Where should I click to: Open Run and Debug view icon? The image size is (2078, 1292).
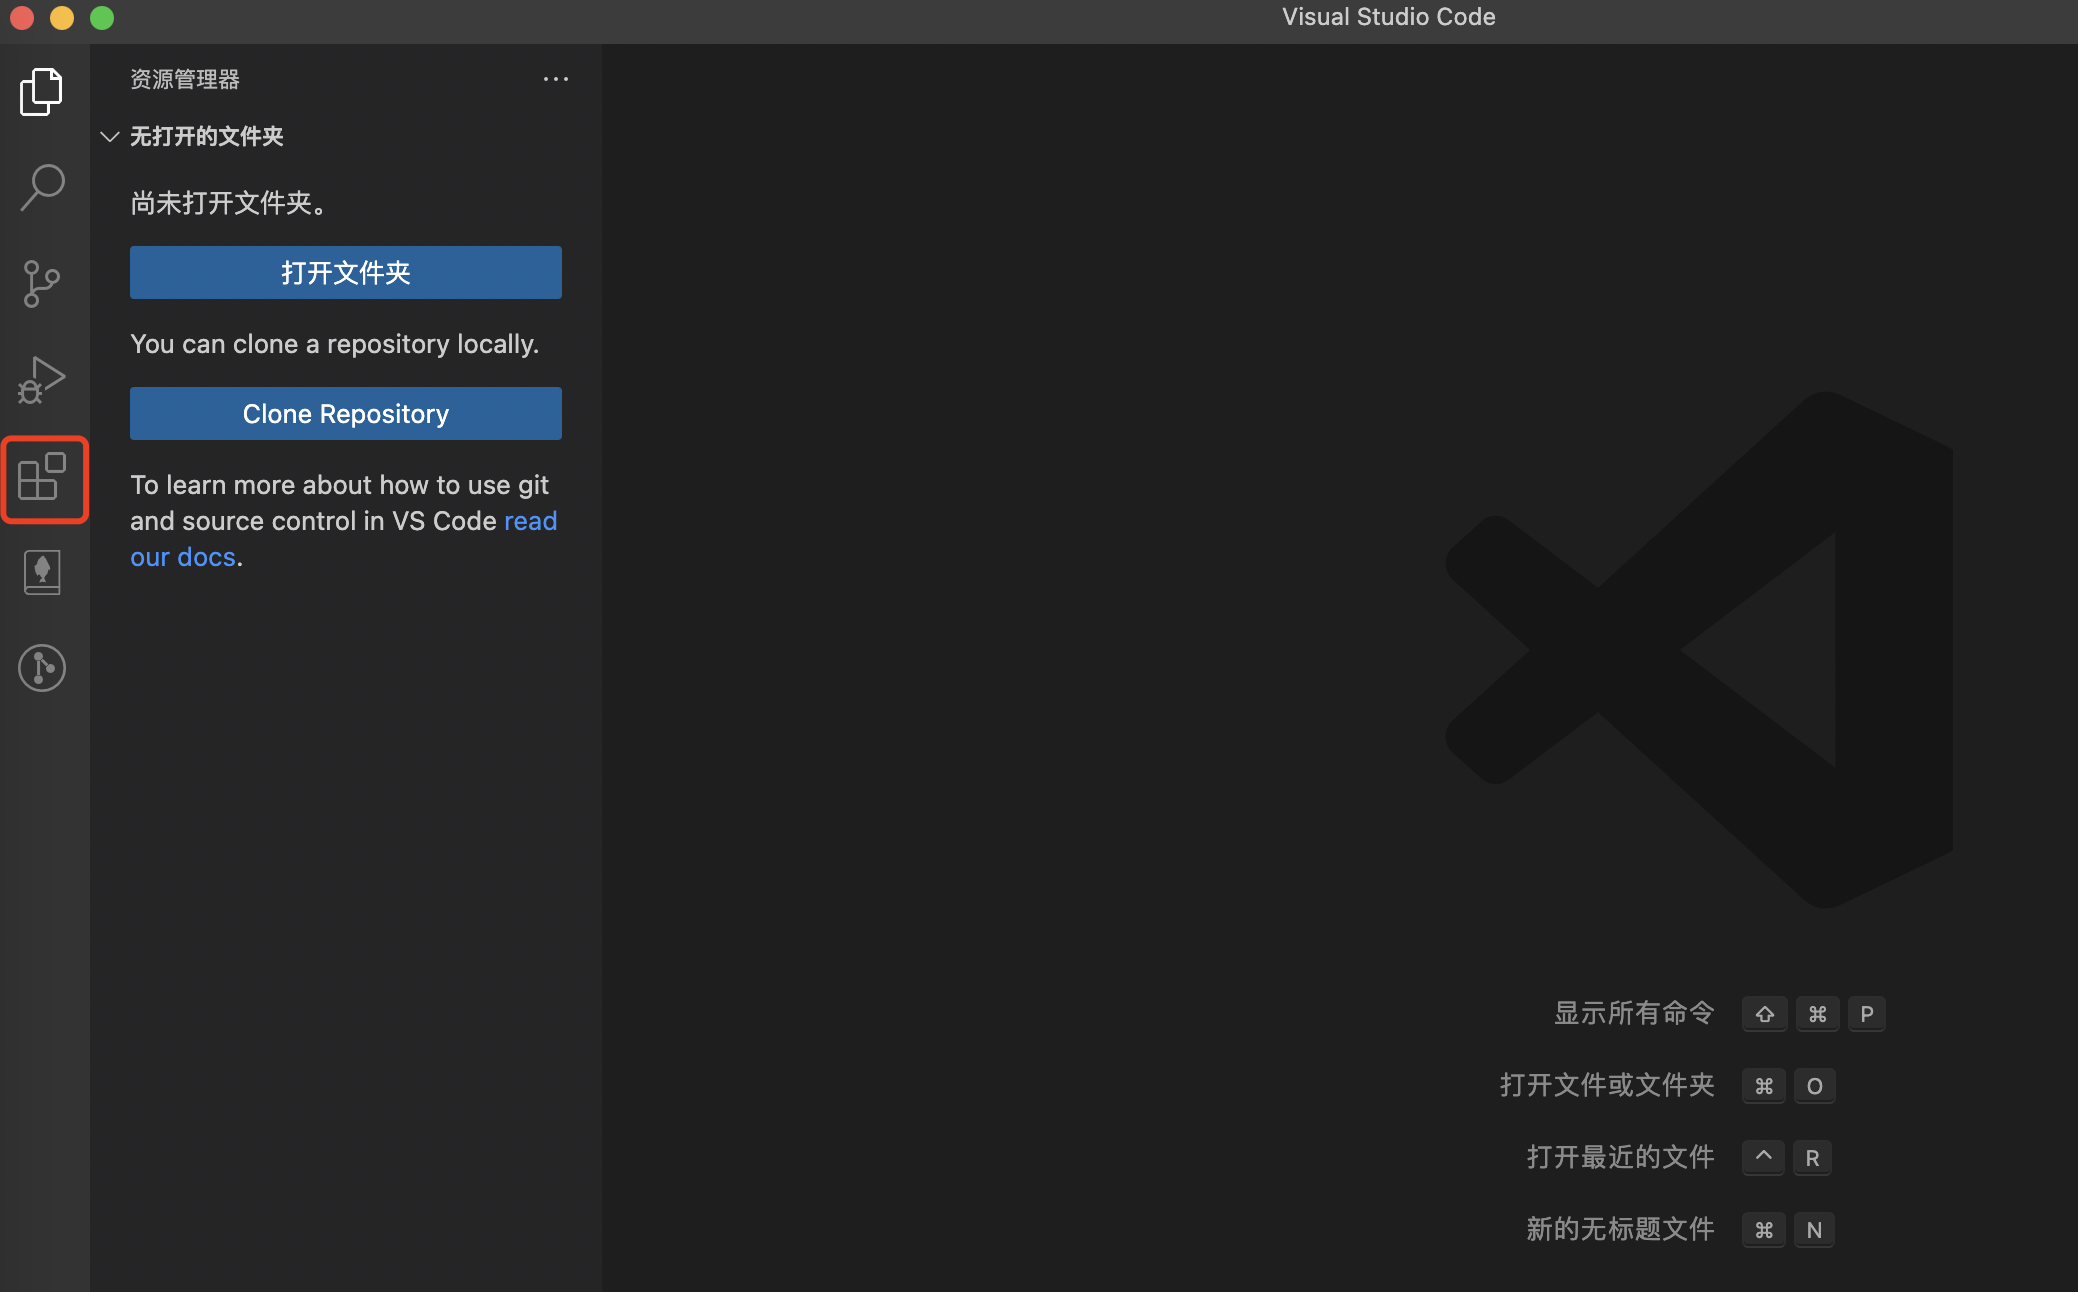42,380
